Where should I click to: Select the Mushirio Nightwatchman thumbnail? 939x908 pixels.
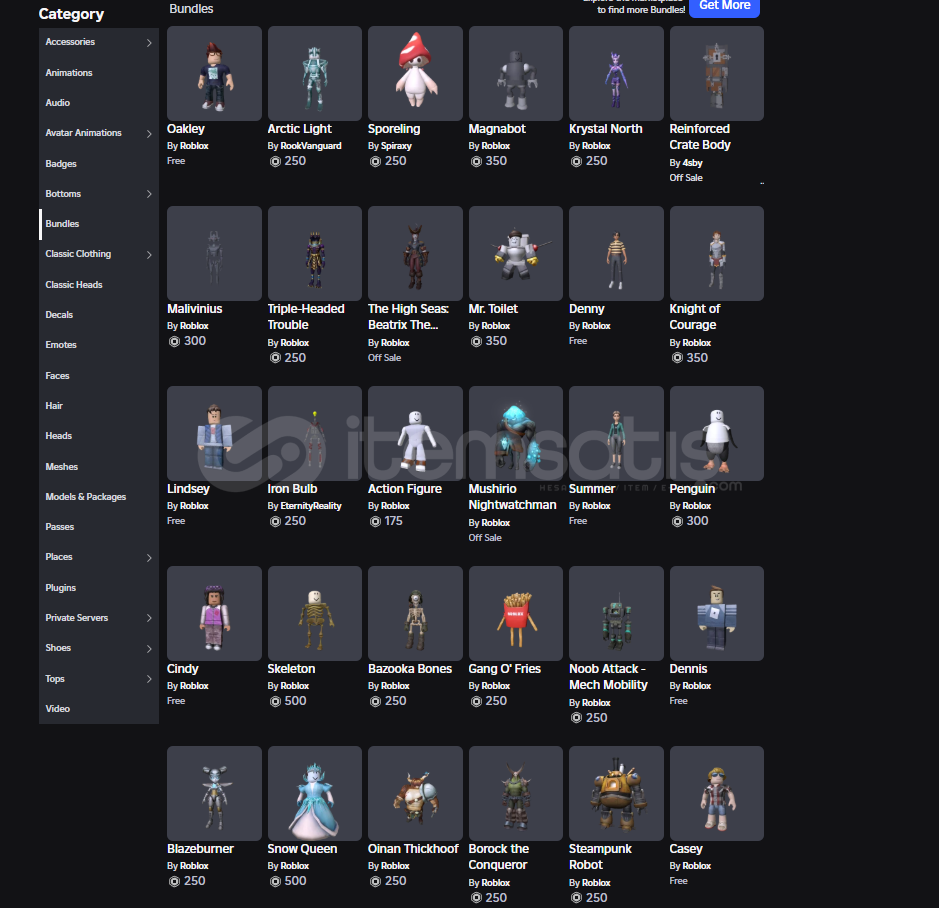(x=516, y=433)
